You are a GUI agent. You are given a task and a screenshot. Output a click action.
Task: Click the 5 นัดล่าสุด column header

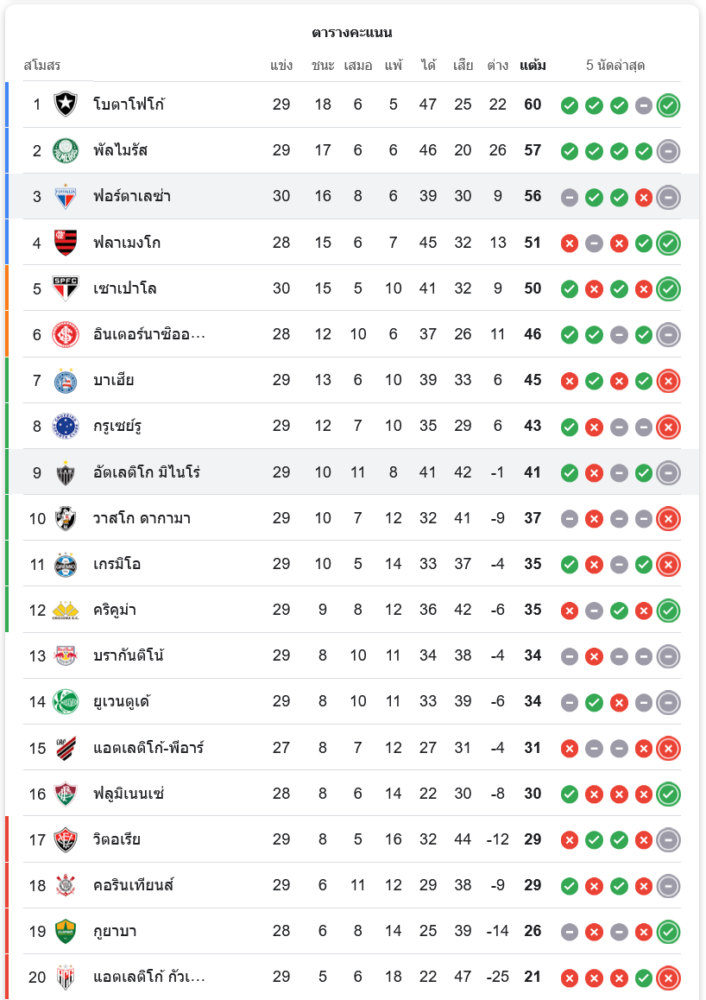coord(615,65)
